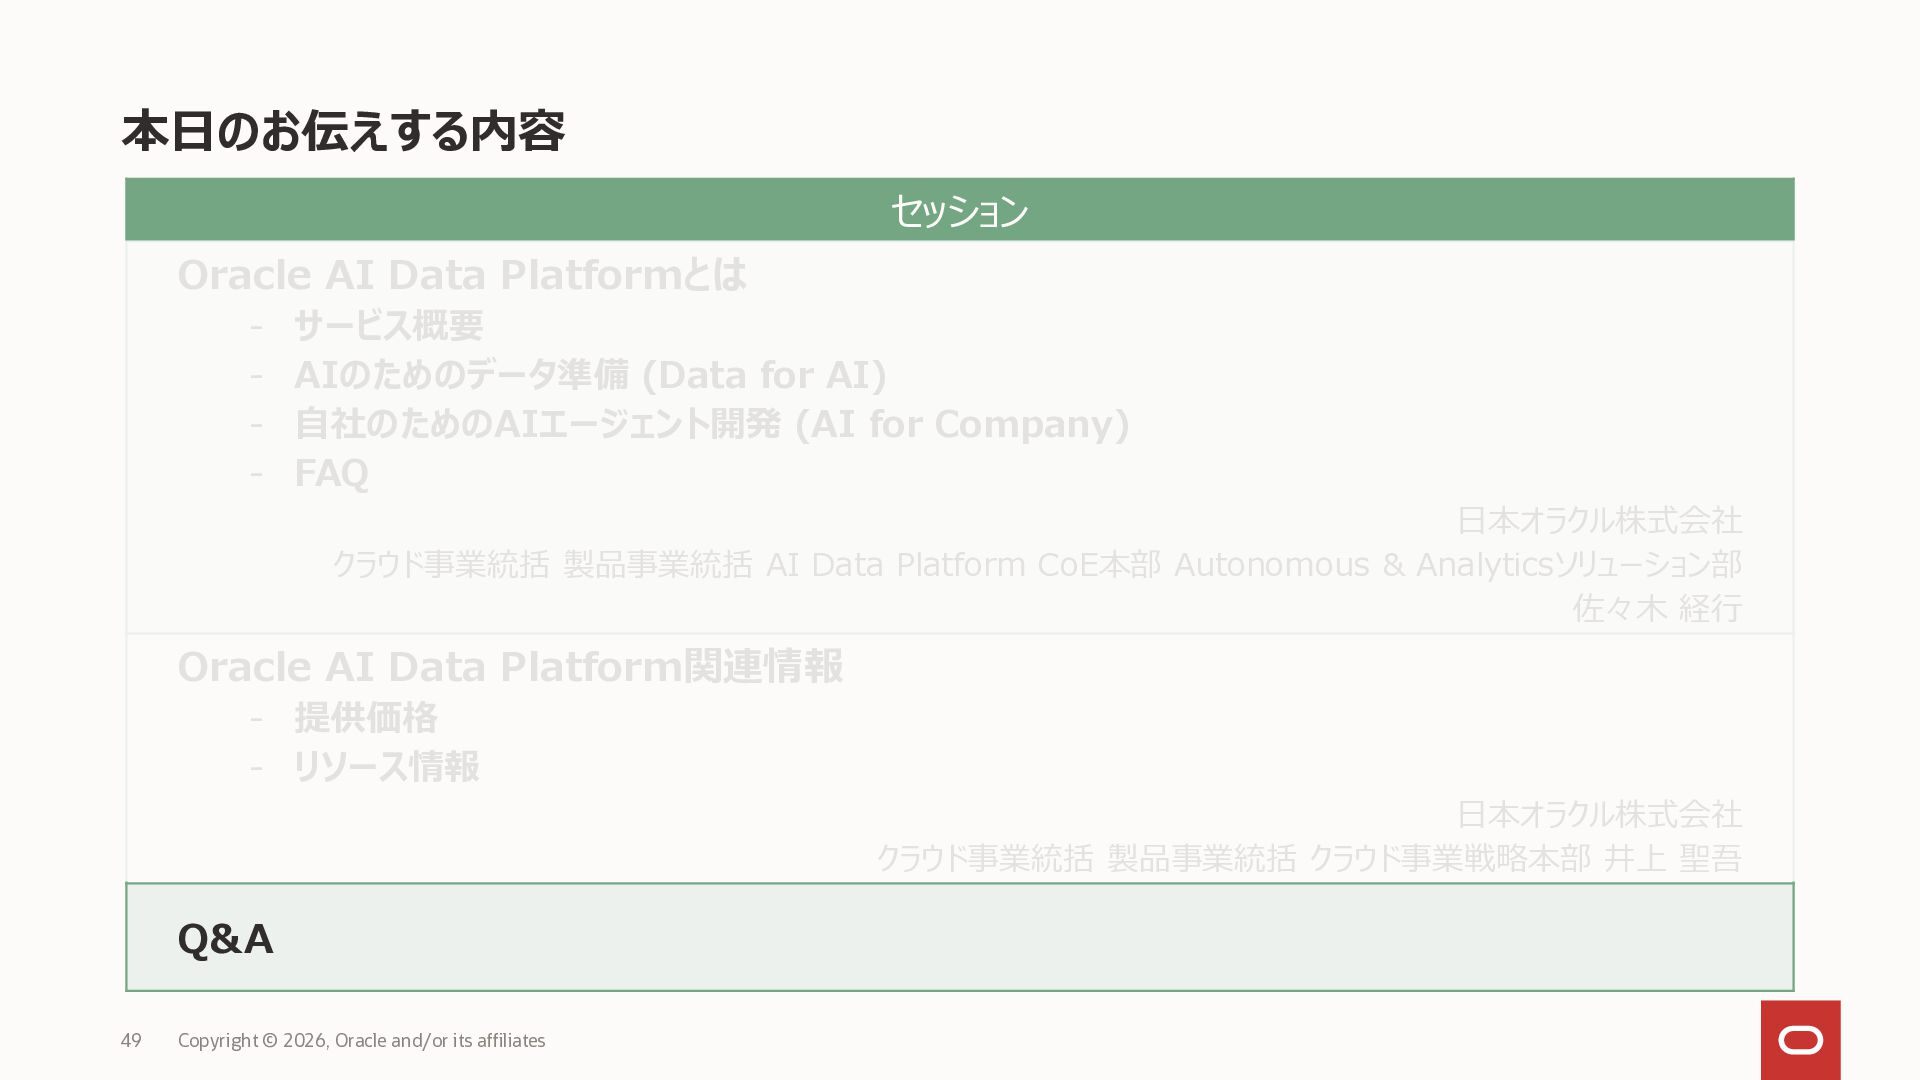Screen dimensions: 1920x1080
Task: Click the slide page number 49
Action: (x=131, y=1041)
